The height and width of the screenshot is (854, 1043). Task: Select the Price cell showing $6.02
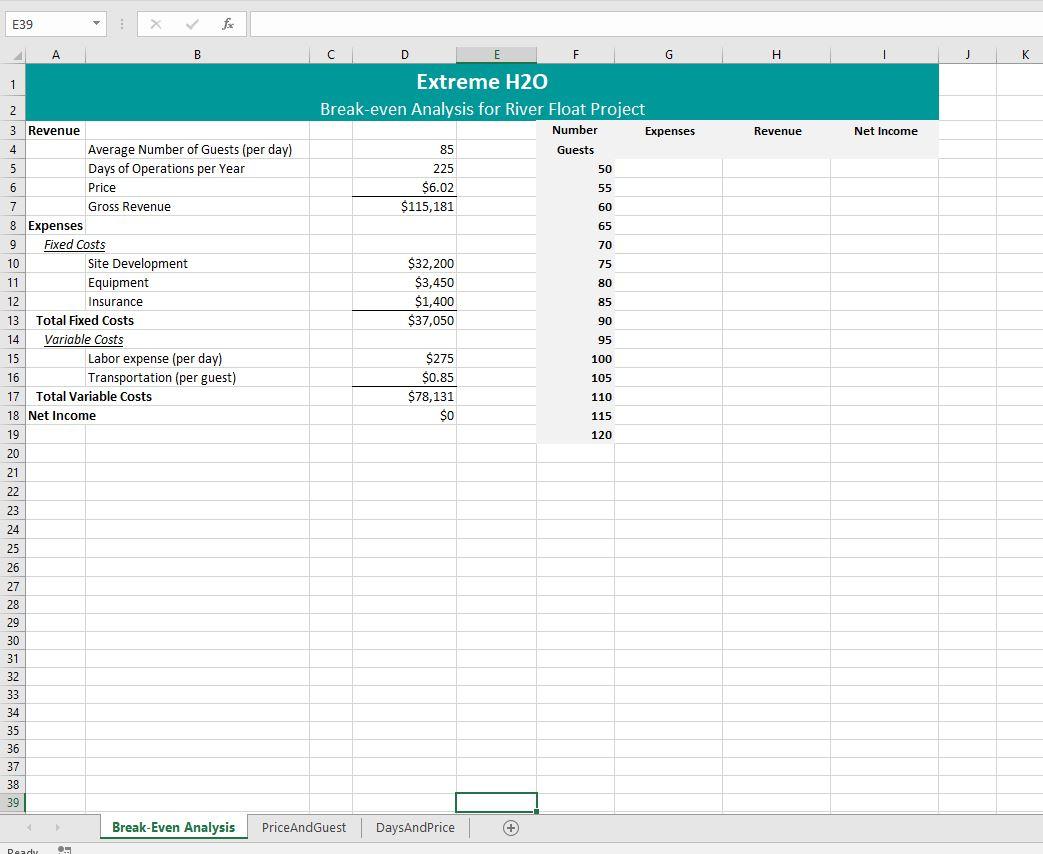click(x=405, y=187)
